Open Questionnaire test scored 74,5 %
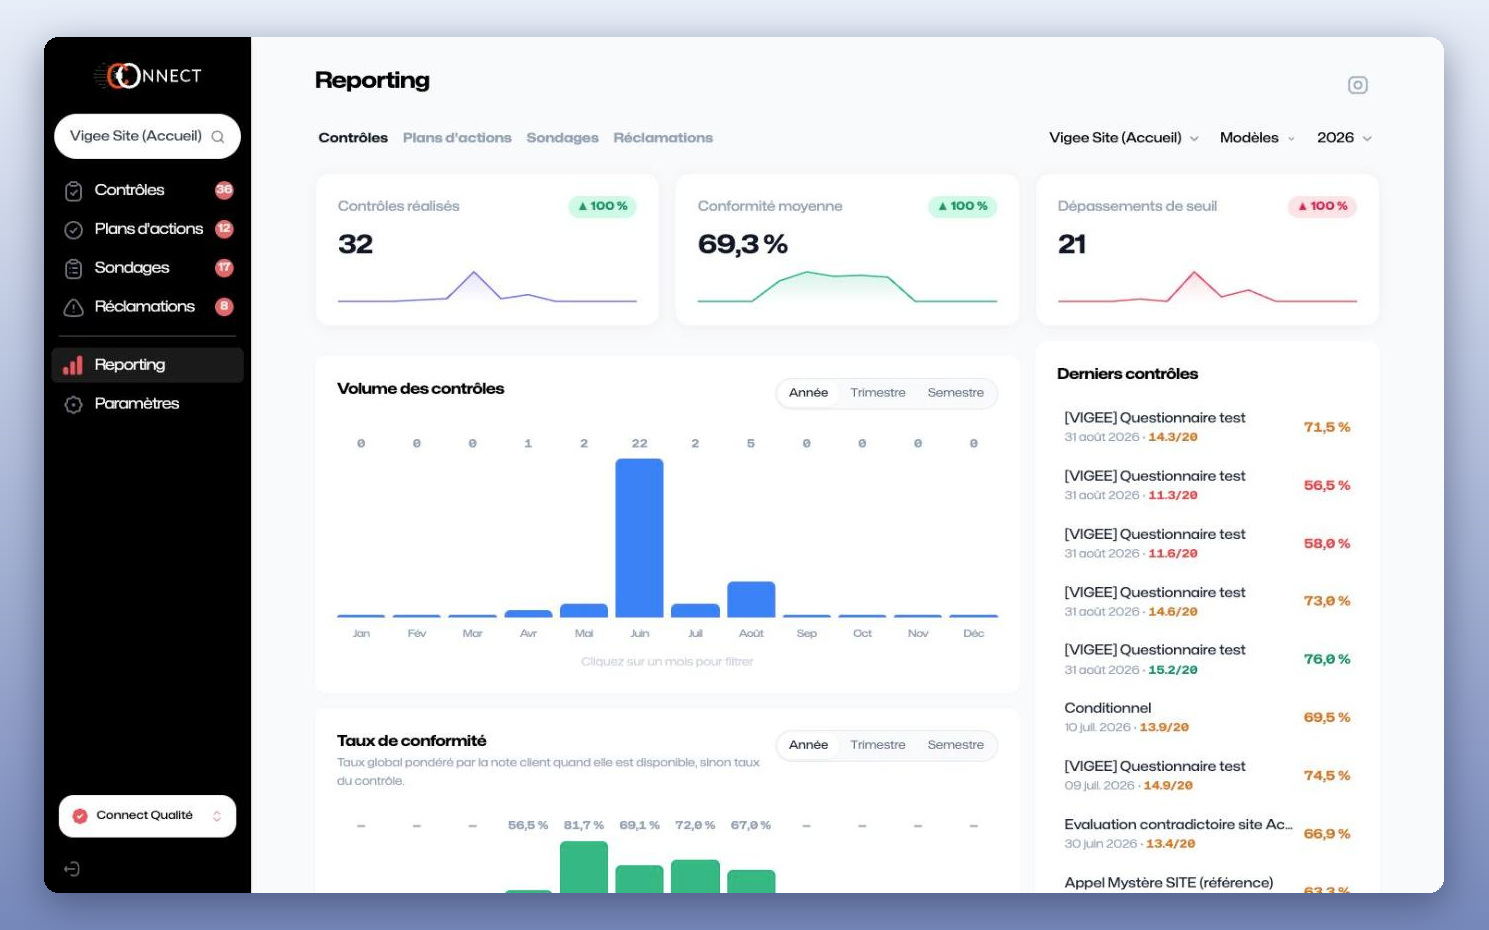This screenshot has height=930, width=1489. coord(1207,775)
